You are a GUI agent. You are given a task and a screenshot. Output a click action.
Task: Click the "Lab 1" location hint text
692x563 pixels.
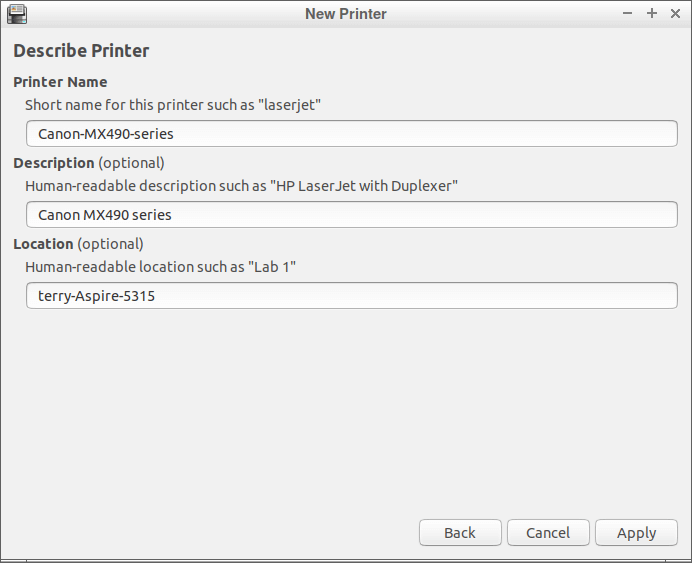tap(160, 267)
